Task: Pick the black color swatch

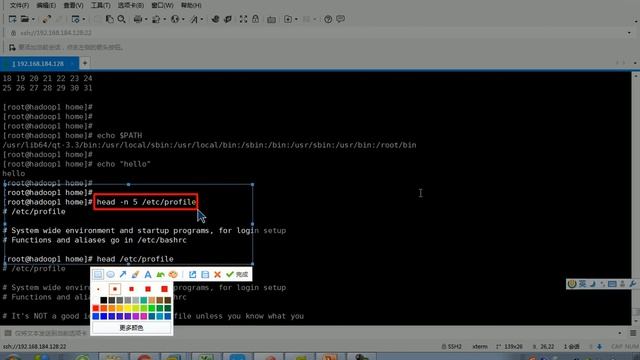Action: [x=104, y=300]
